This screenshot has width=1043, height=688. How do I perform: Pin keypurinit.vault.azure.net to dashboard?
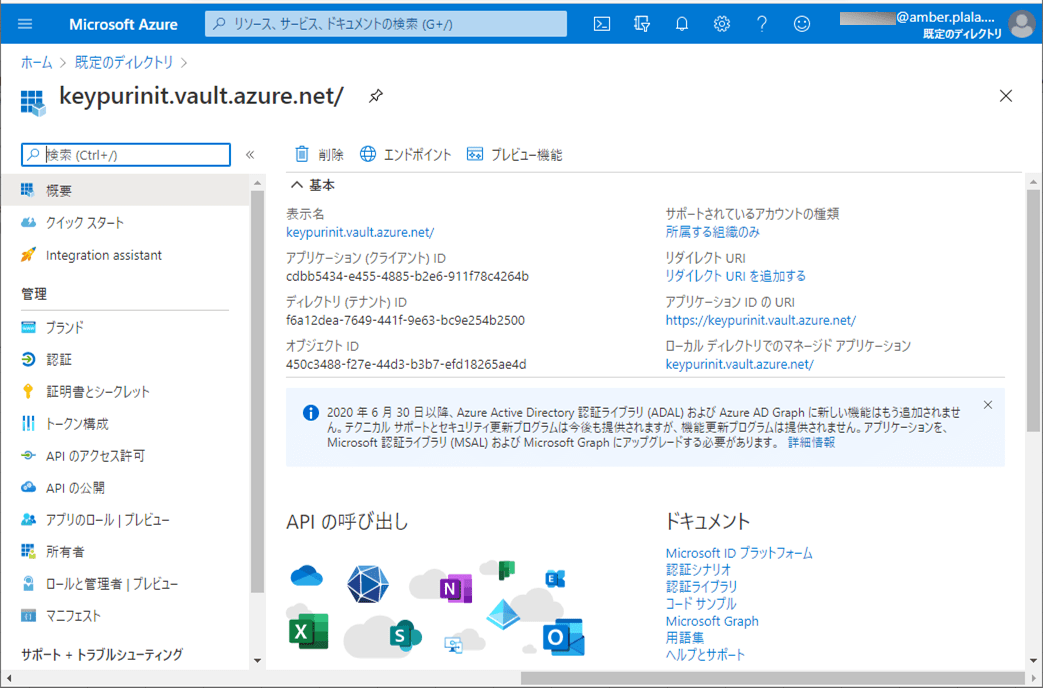point(376,96)
